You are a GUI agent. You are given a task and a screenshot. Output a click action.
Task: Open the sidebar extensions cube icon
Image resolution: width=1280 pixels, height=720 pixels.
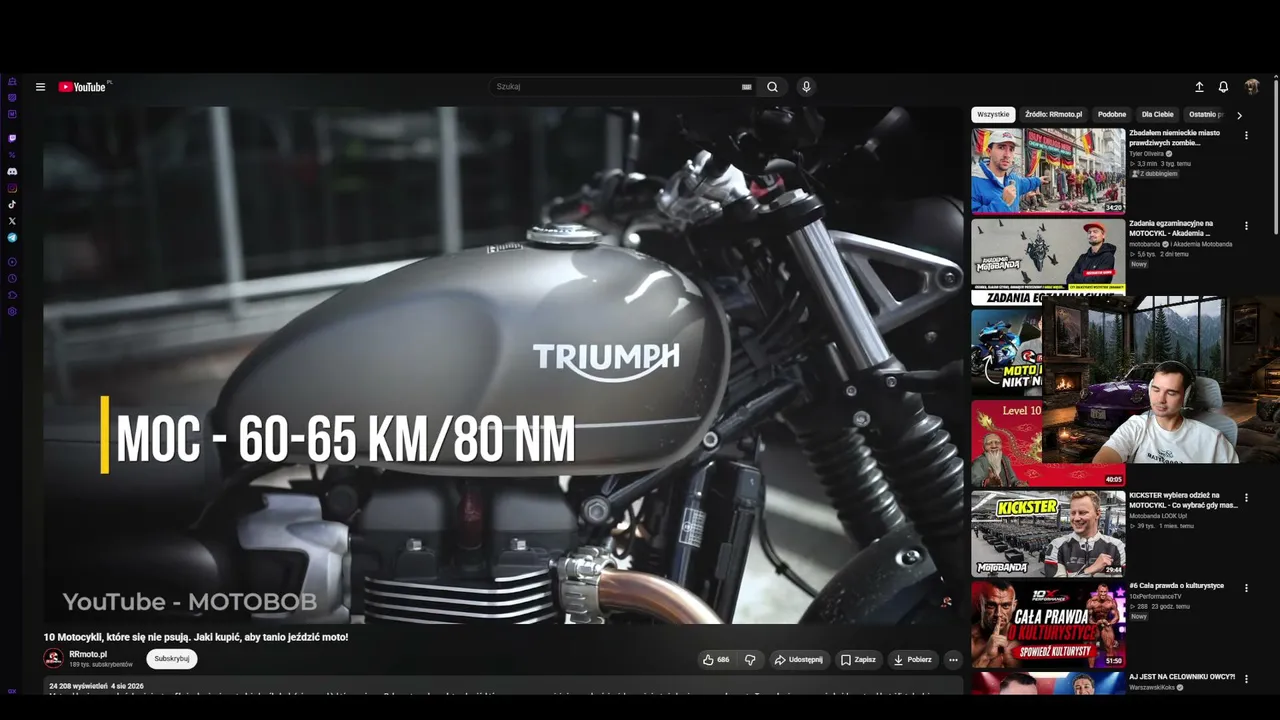click(12, 295)
